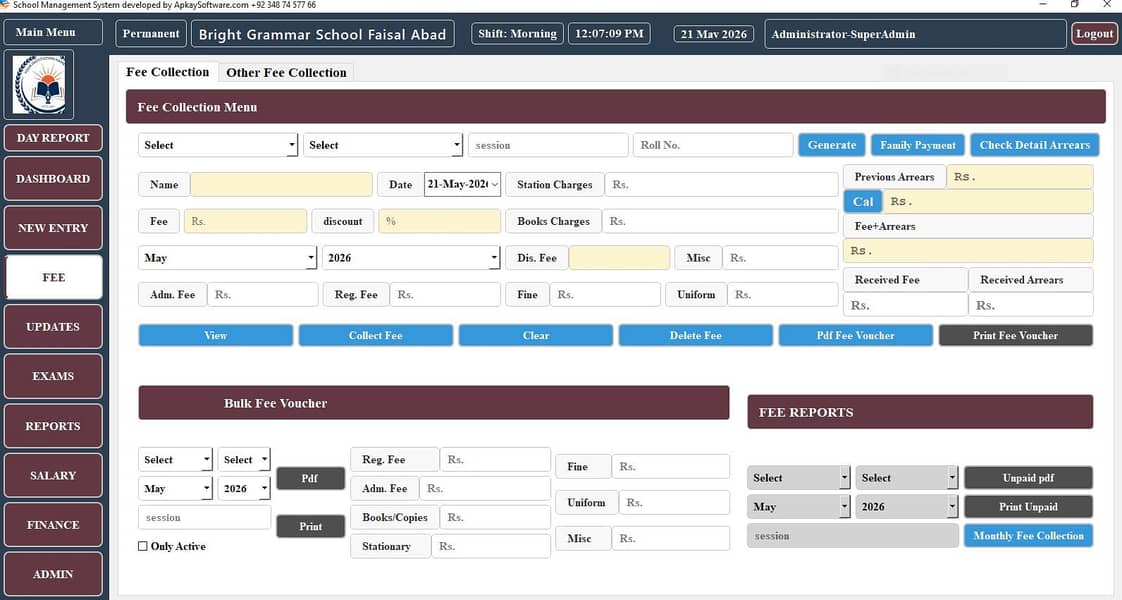Click the Cal button
The width and height of the screenshot is (1122, 600).
[x=863, y=202]
